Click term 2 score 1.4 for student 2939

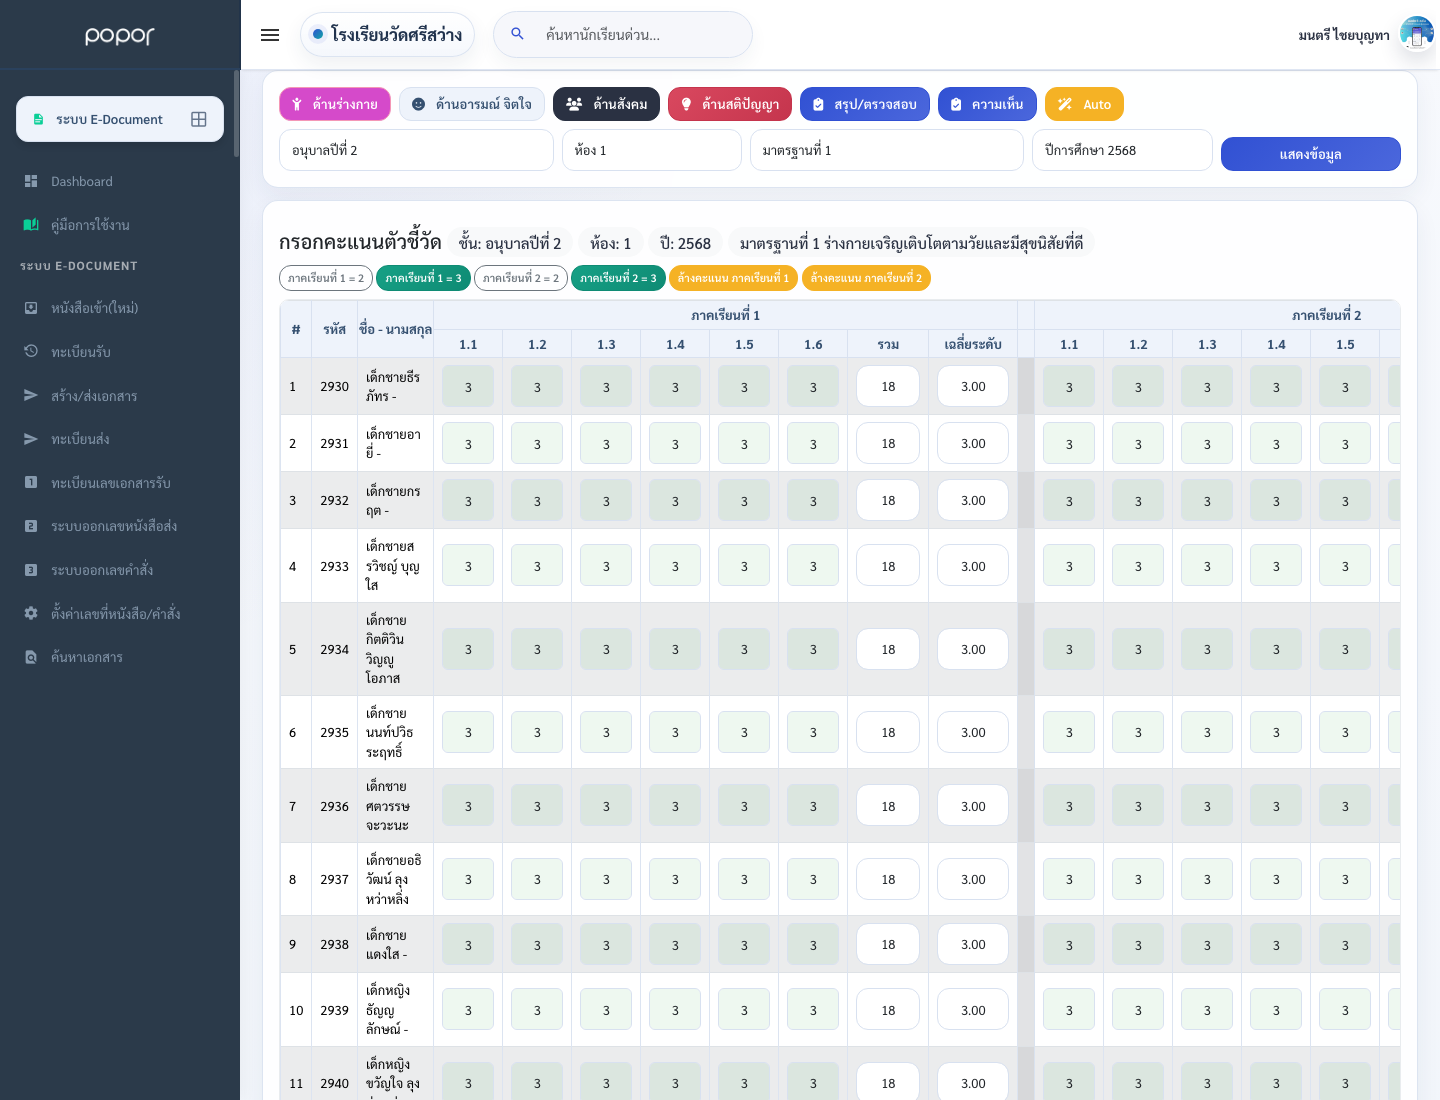1276,1010
